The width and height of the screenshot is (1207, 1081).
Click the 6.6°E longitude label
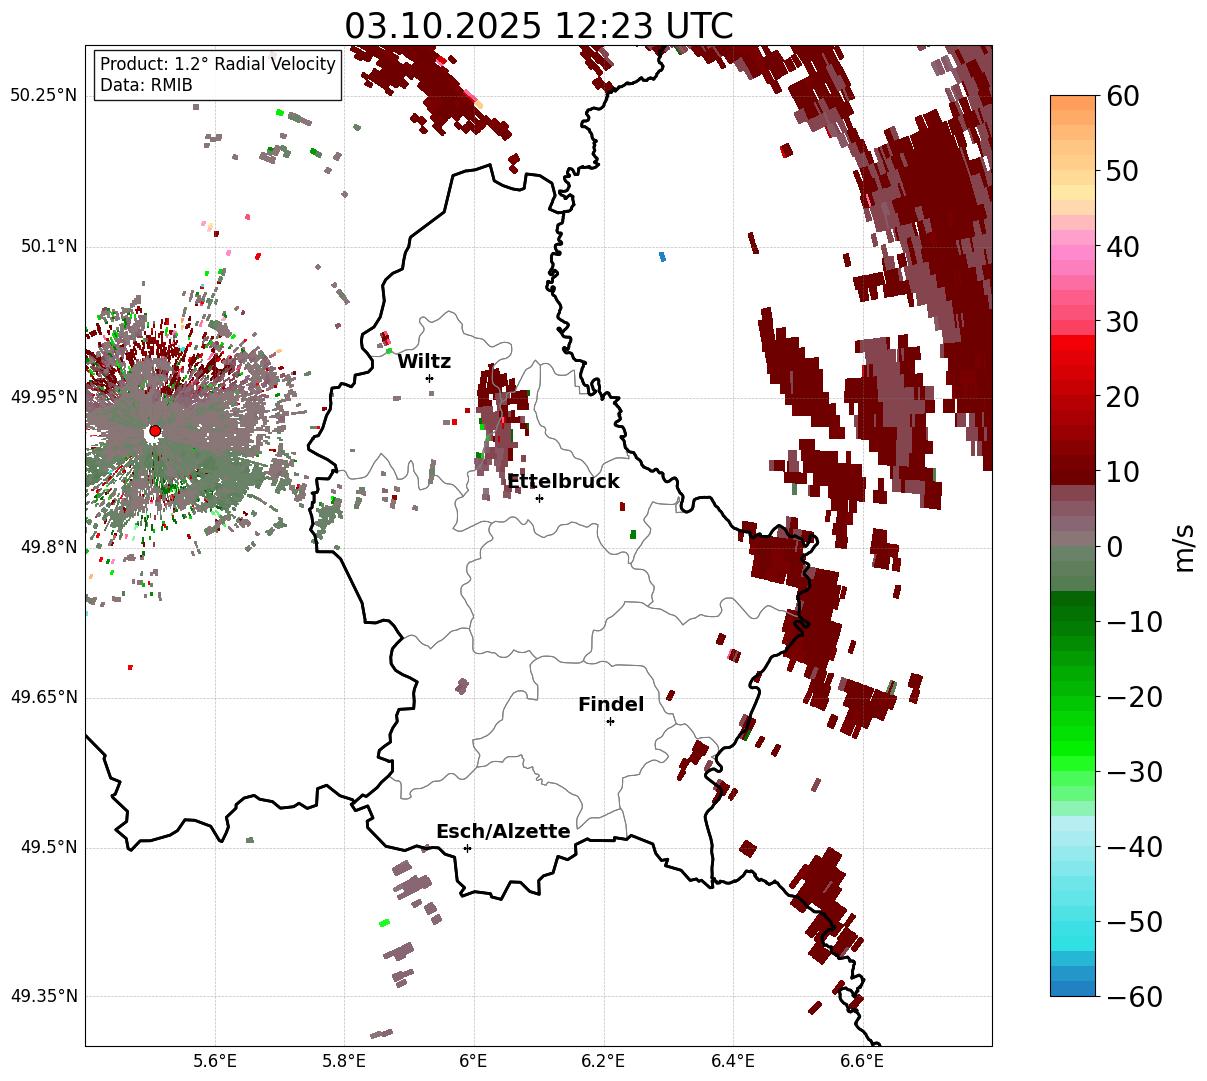[x=862, y=1060]
